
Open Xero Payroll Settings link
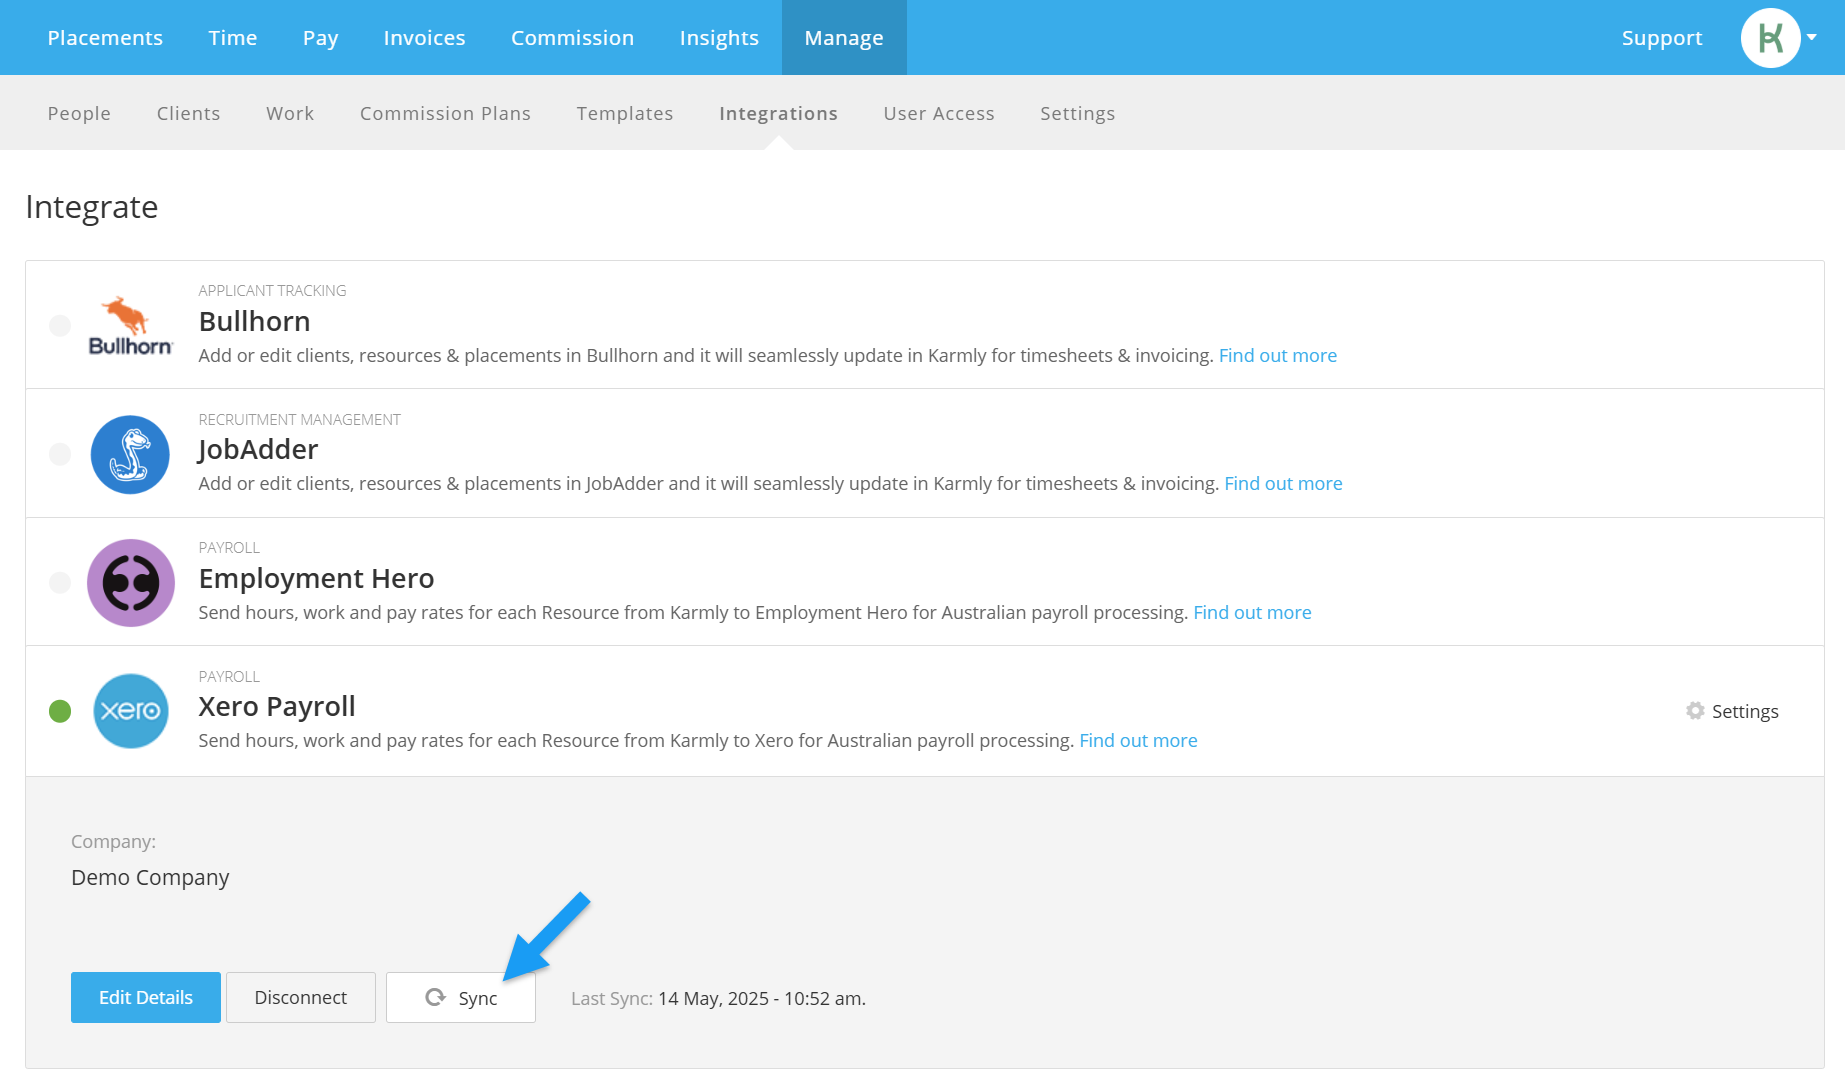click(1733, 711)
